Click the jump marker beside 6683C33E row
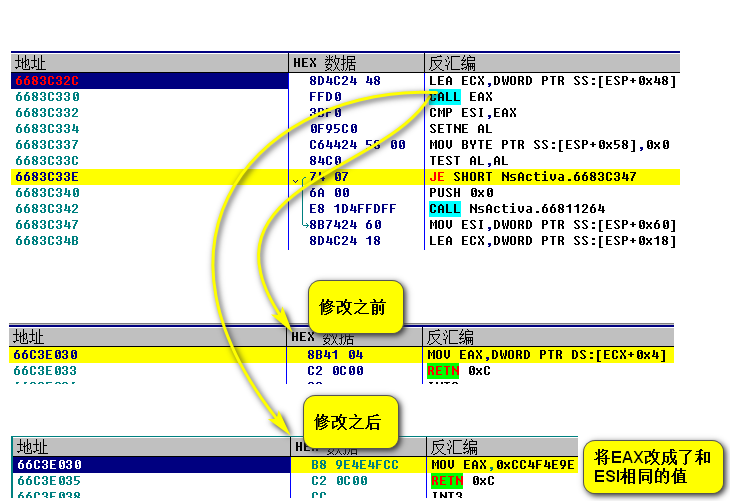Image resolution: width=730 pixels, height=501 pixels. 296,181
